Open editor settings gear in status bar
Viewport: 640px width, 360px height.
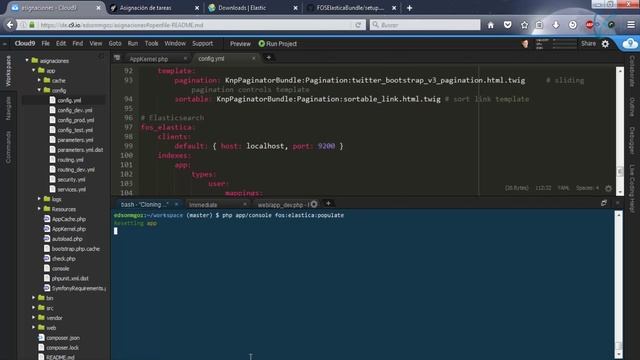pos(608,188)
